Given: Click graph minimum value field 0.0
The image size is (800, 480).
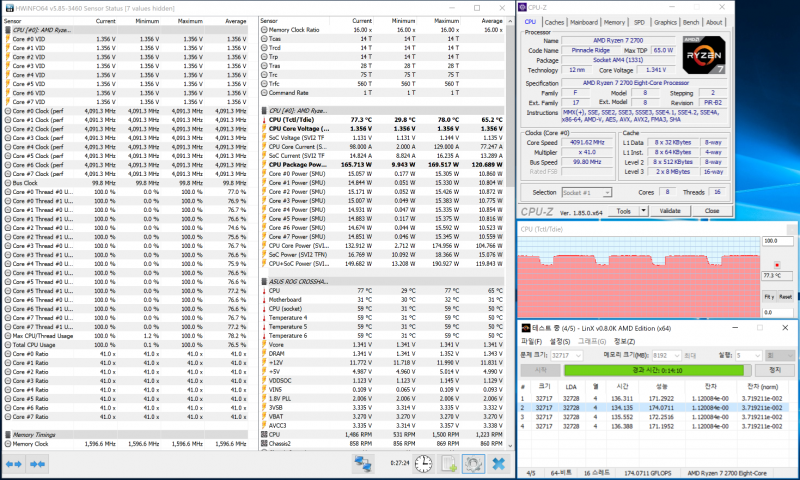Looking at the screenshot, I should (x=778, y=312).
